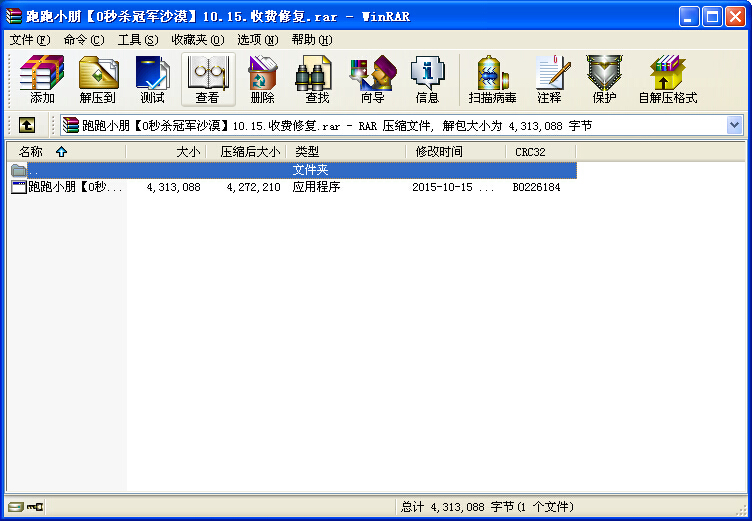Image resolution: width=752 pixels, height=521 pixels.
Task: Click the Scan Virus (扫描病毒) icon
Action: pos(493,79)
